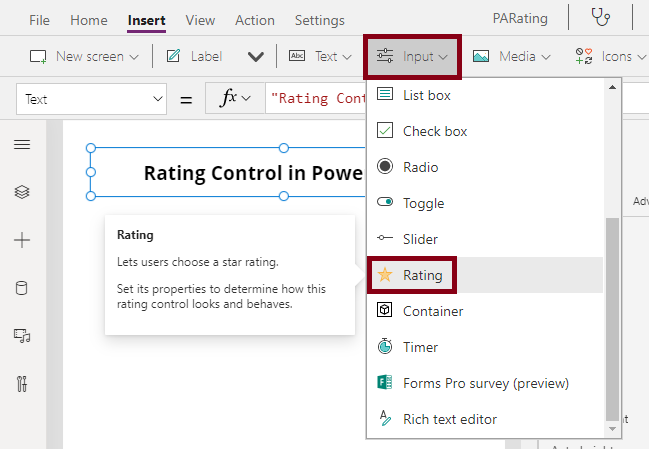Click the Input menu scroll down arrow
Image resolution: width=649 pixels, height=451 pixels.
(612, 429)
